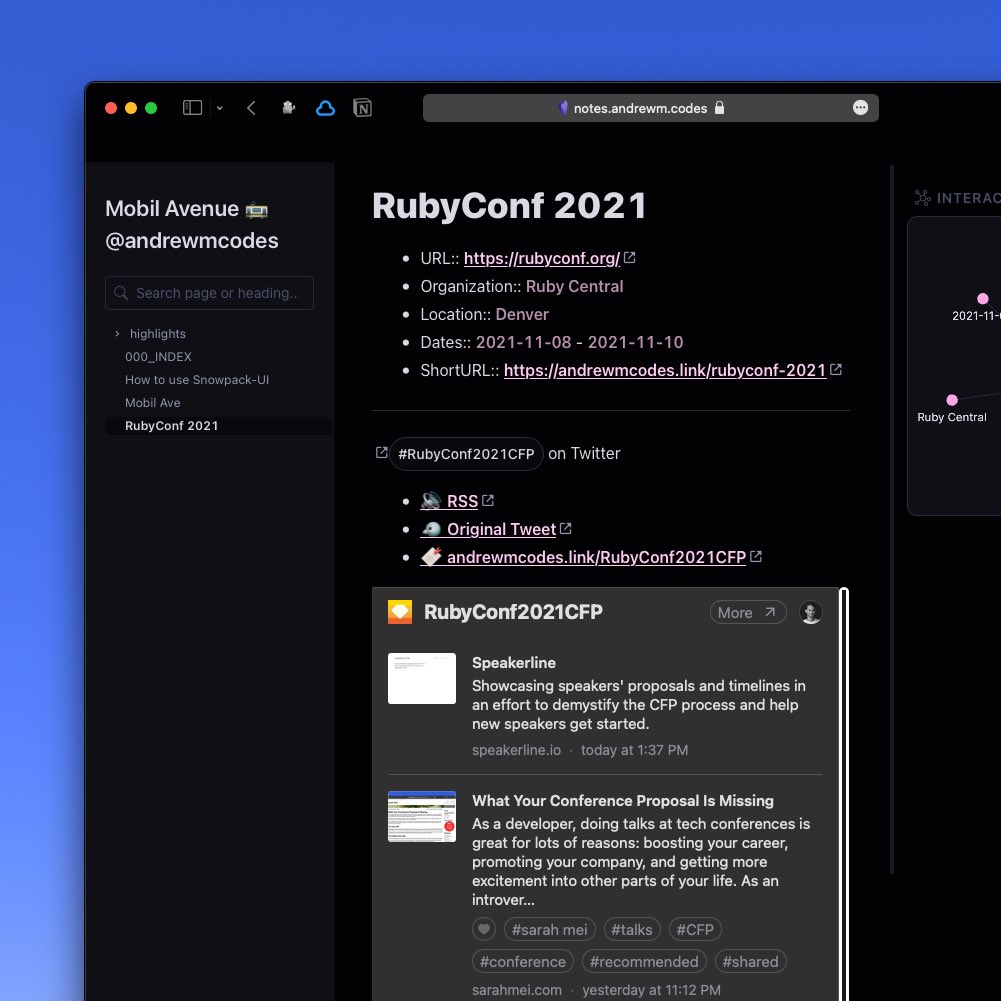Click the Obsidian favicon in the address bar
This screenshot has height=1001, width=1001.
[x=563, y=107]
